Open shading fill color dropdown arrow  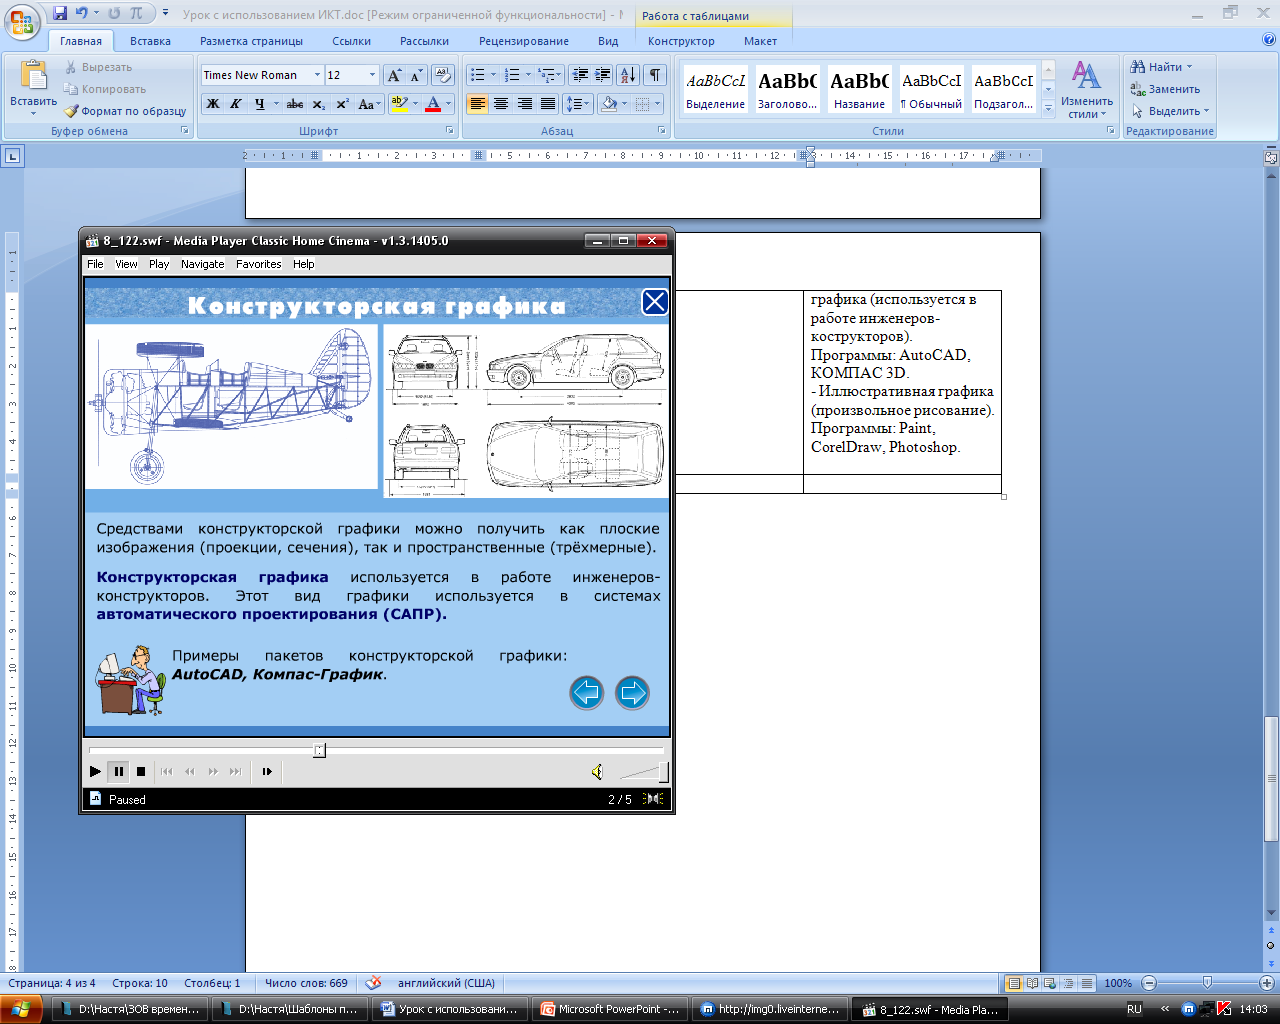pos(624,104)
